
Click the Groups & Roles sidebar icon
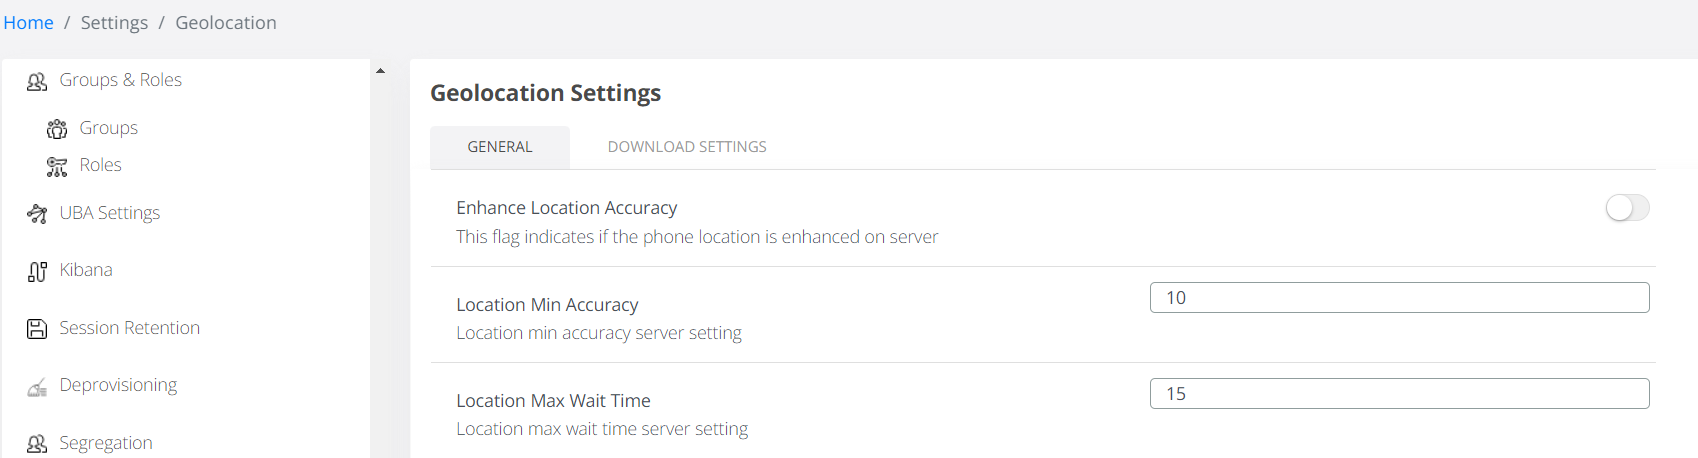[x=37, y=81]
